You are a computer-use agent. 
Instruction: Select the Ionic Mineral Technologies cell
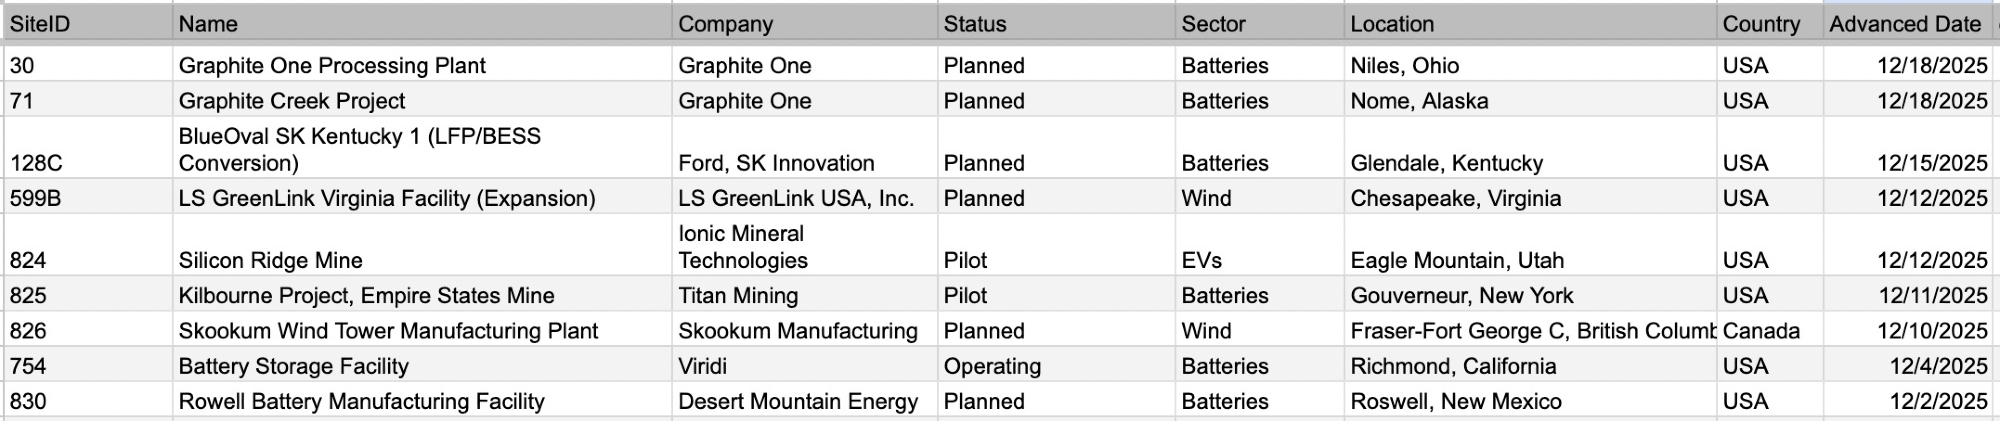[742, 247]
